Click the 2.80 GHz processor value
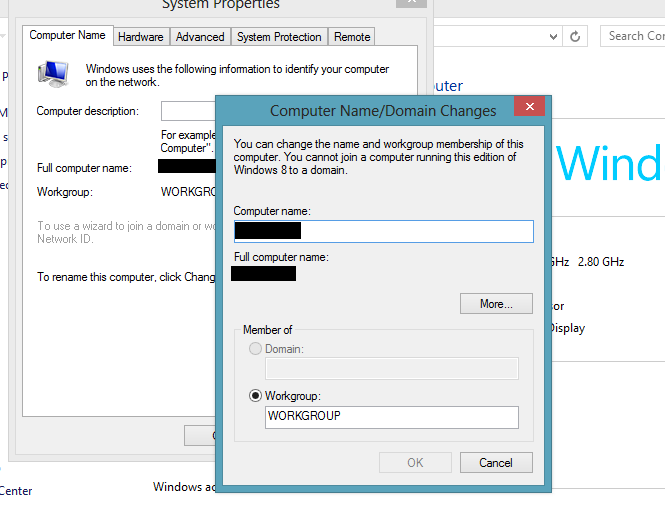This screenshot has width=665, height=506. pos(601,262)
